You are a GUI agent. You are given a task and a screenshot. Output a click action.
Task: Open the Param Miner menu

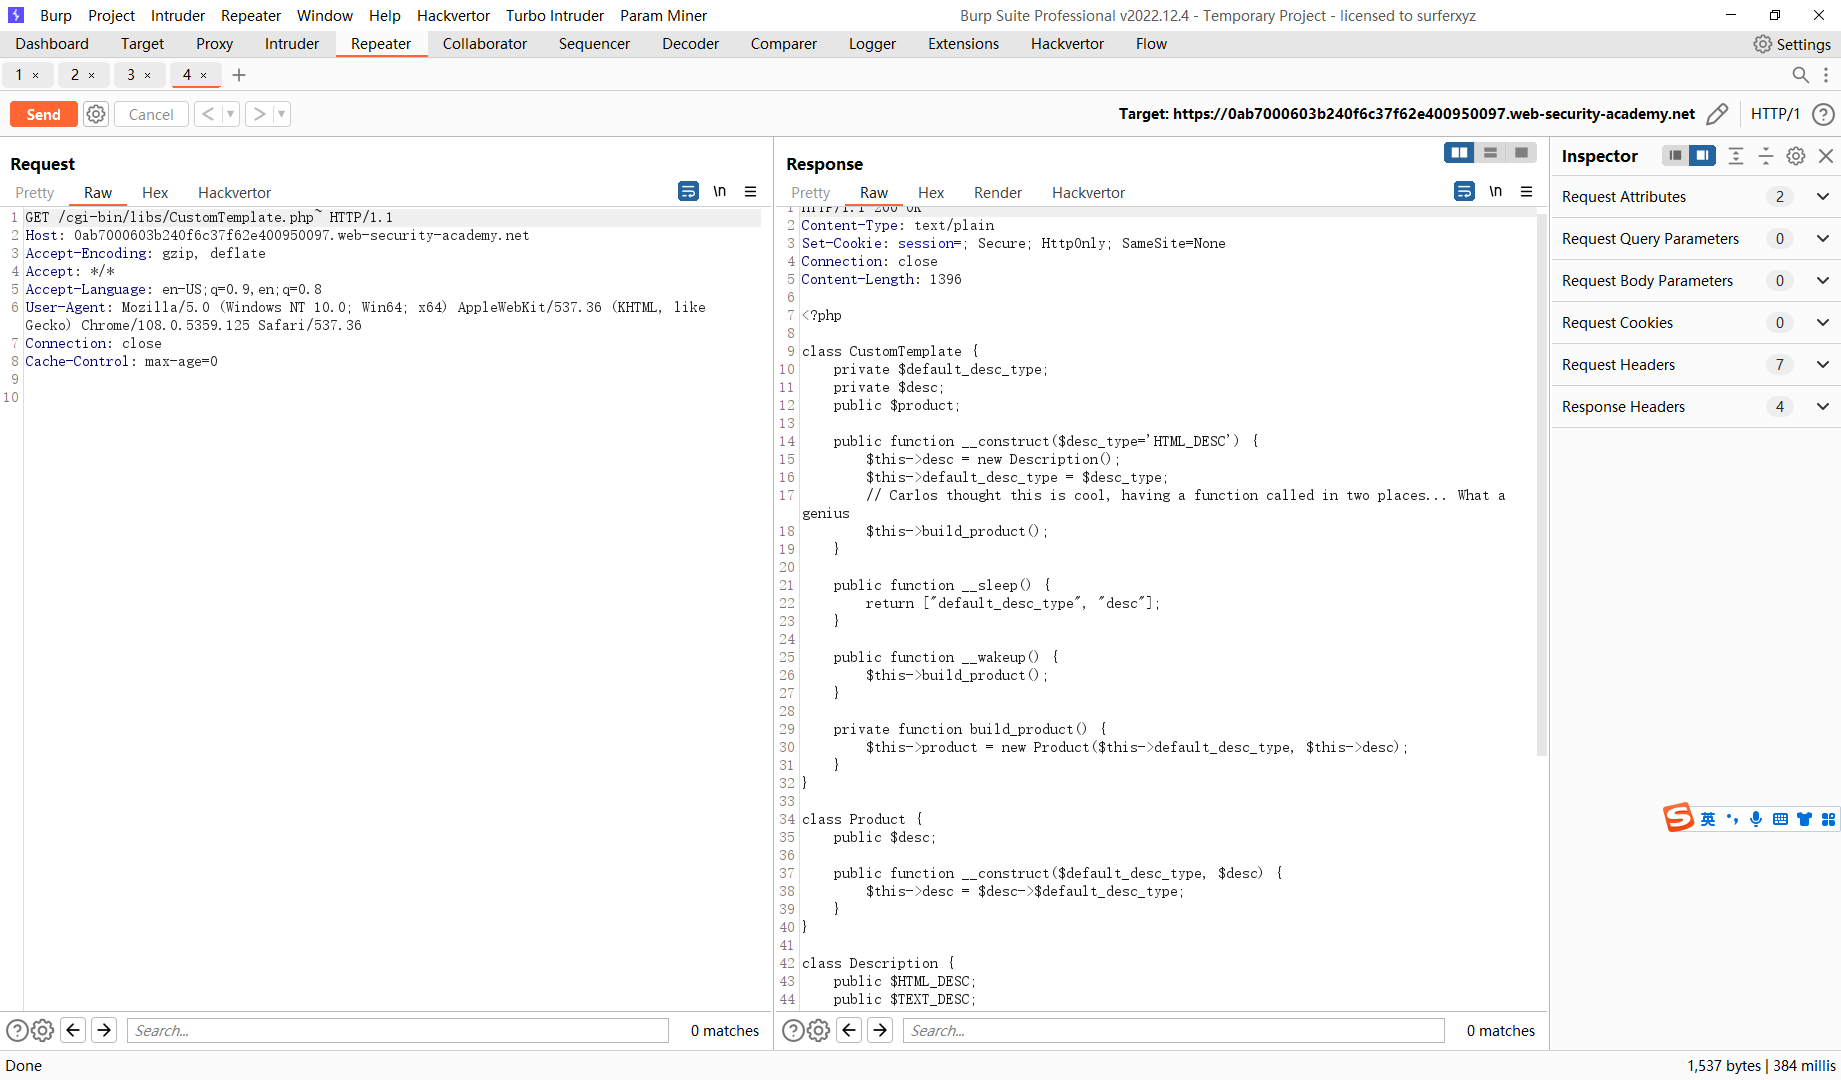(663, 16)
